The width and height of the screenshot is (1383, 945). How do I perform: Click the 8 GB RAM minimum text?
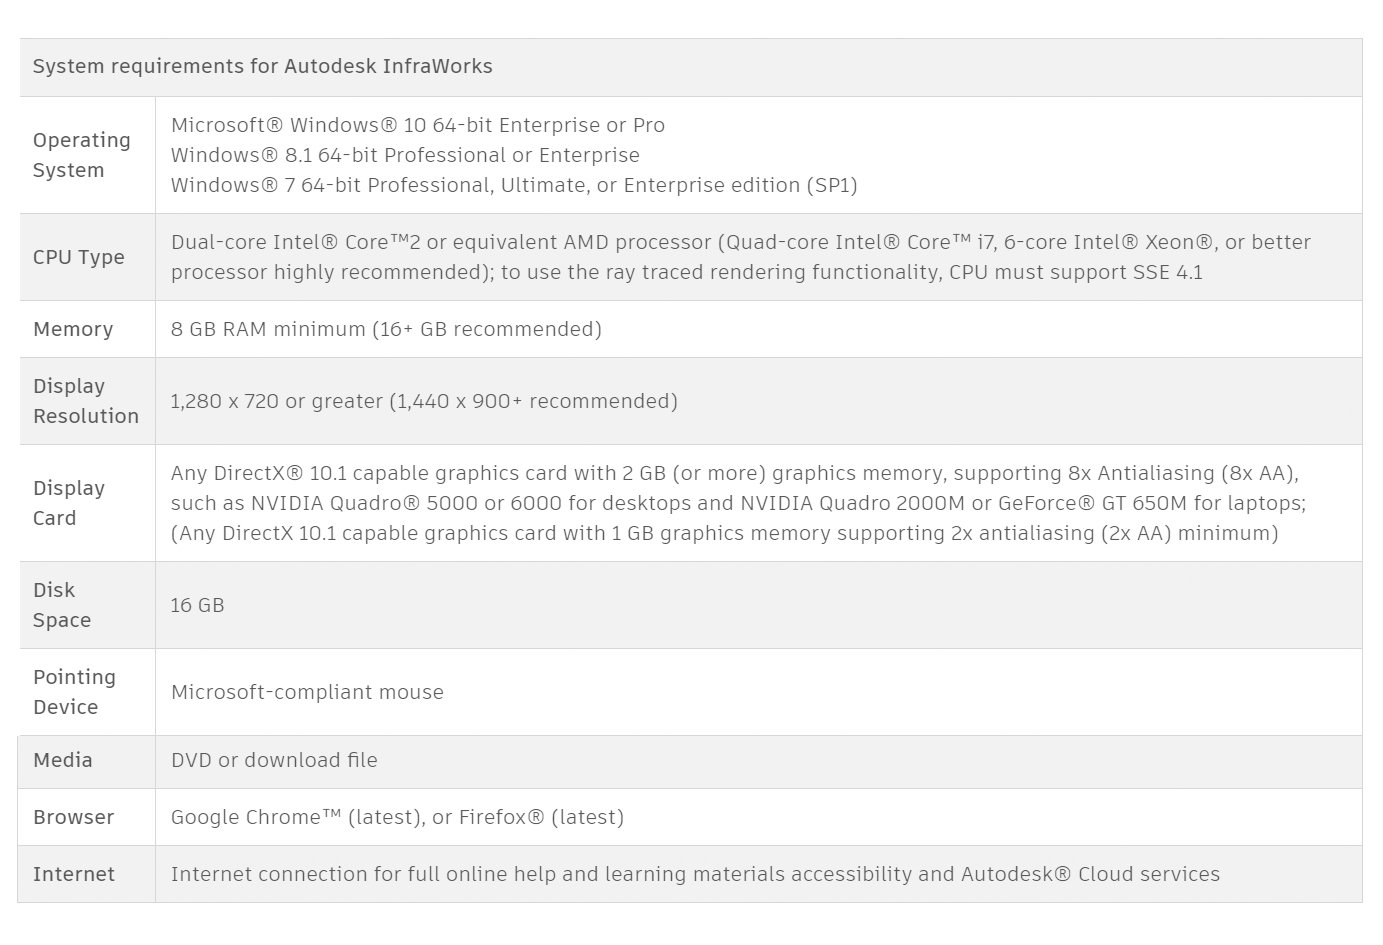pyautogui.click(x=385, y=330)
